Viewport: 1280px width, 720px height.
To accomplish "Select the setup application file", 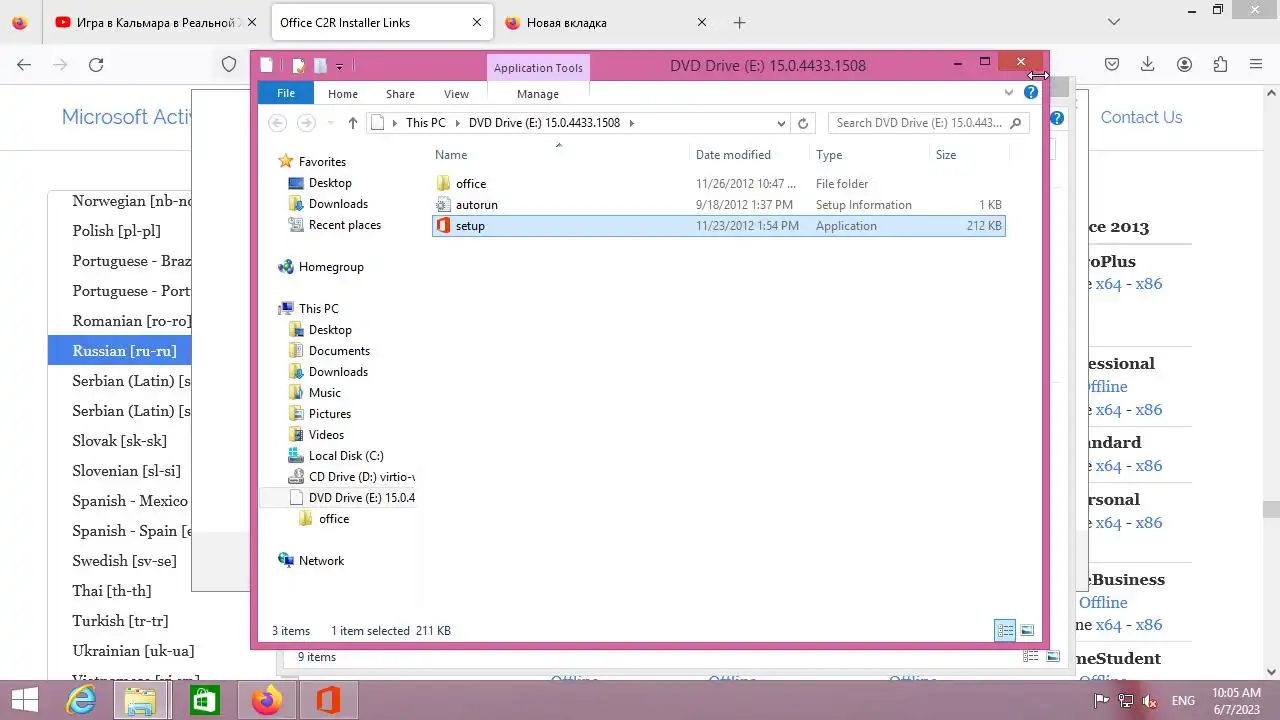I will 718,226.
